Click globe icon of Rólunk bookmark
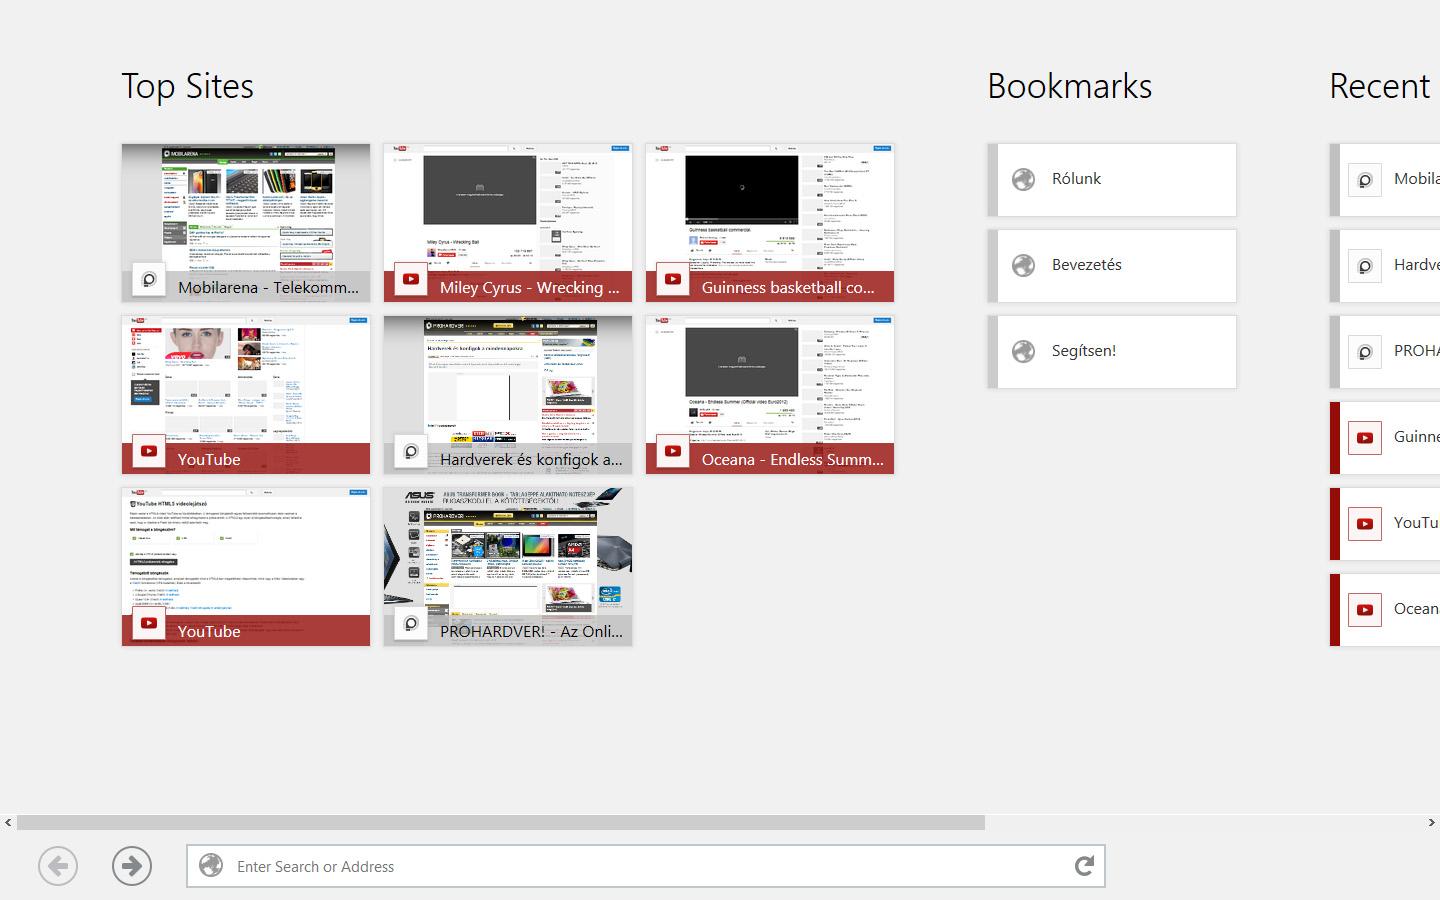Image resolution: width=1440 pixels, height=900 pixels. click(1023, 179)
